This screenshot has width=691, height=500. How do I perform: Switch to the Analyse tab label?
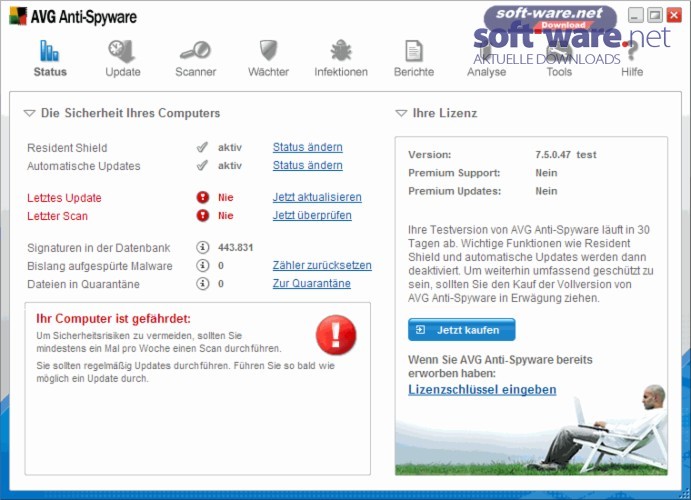[487, 72]
